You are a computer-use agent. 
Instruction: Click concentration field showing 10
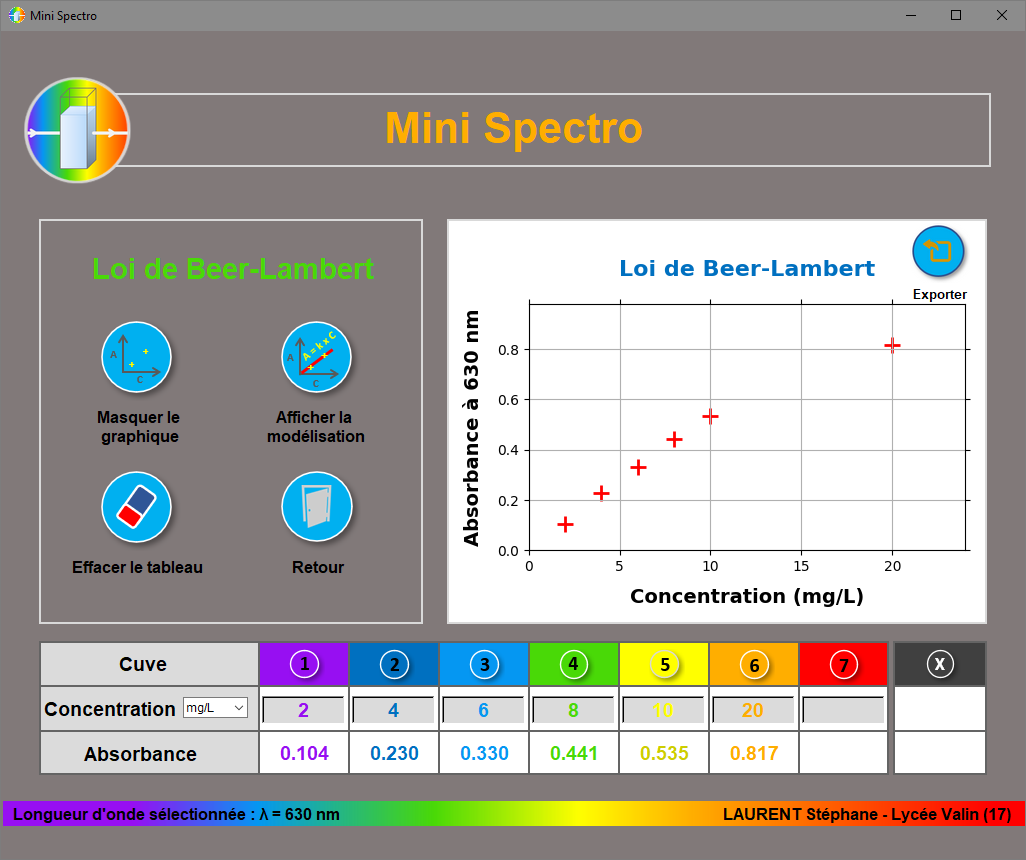point(663,709)
